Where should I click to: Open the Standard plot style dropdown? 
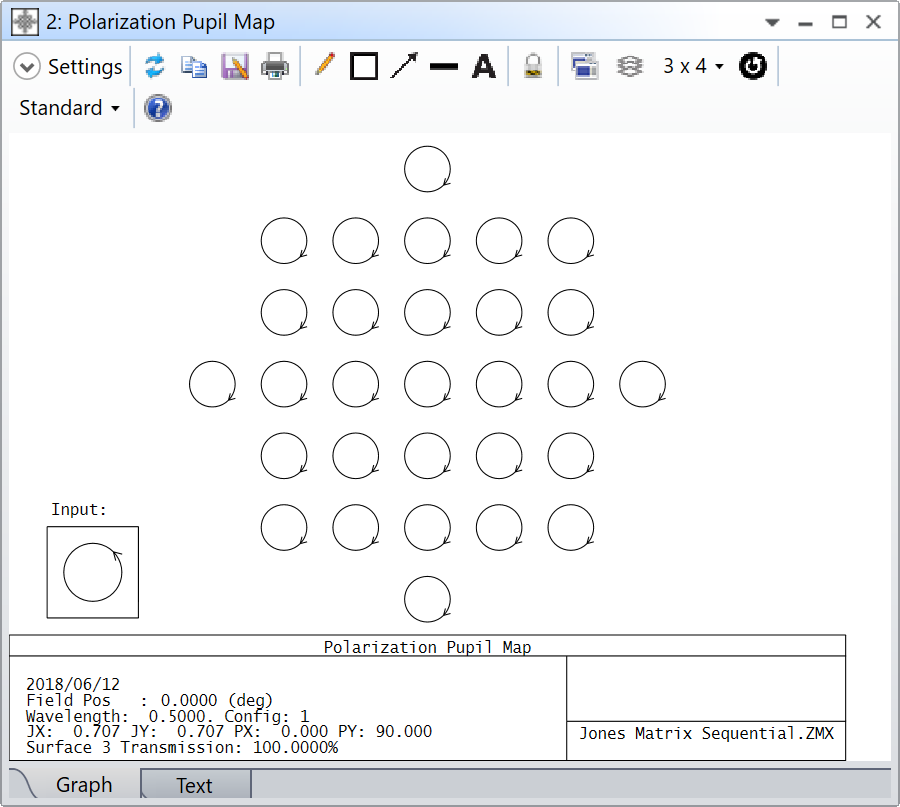click(66, 108)
